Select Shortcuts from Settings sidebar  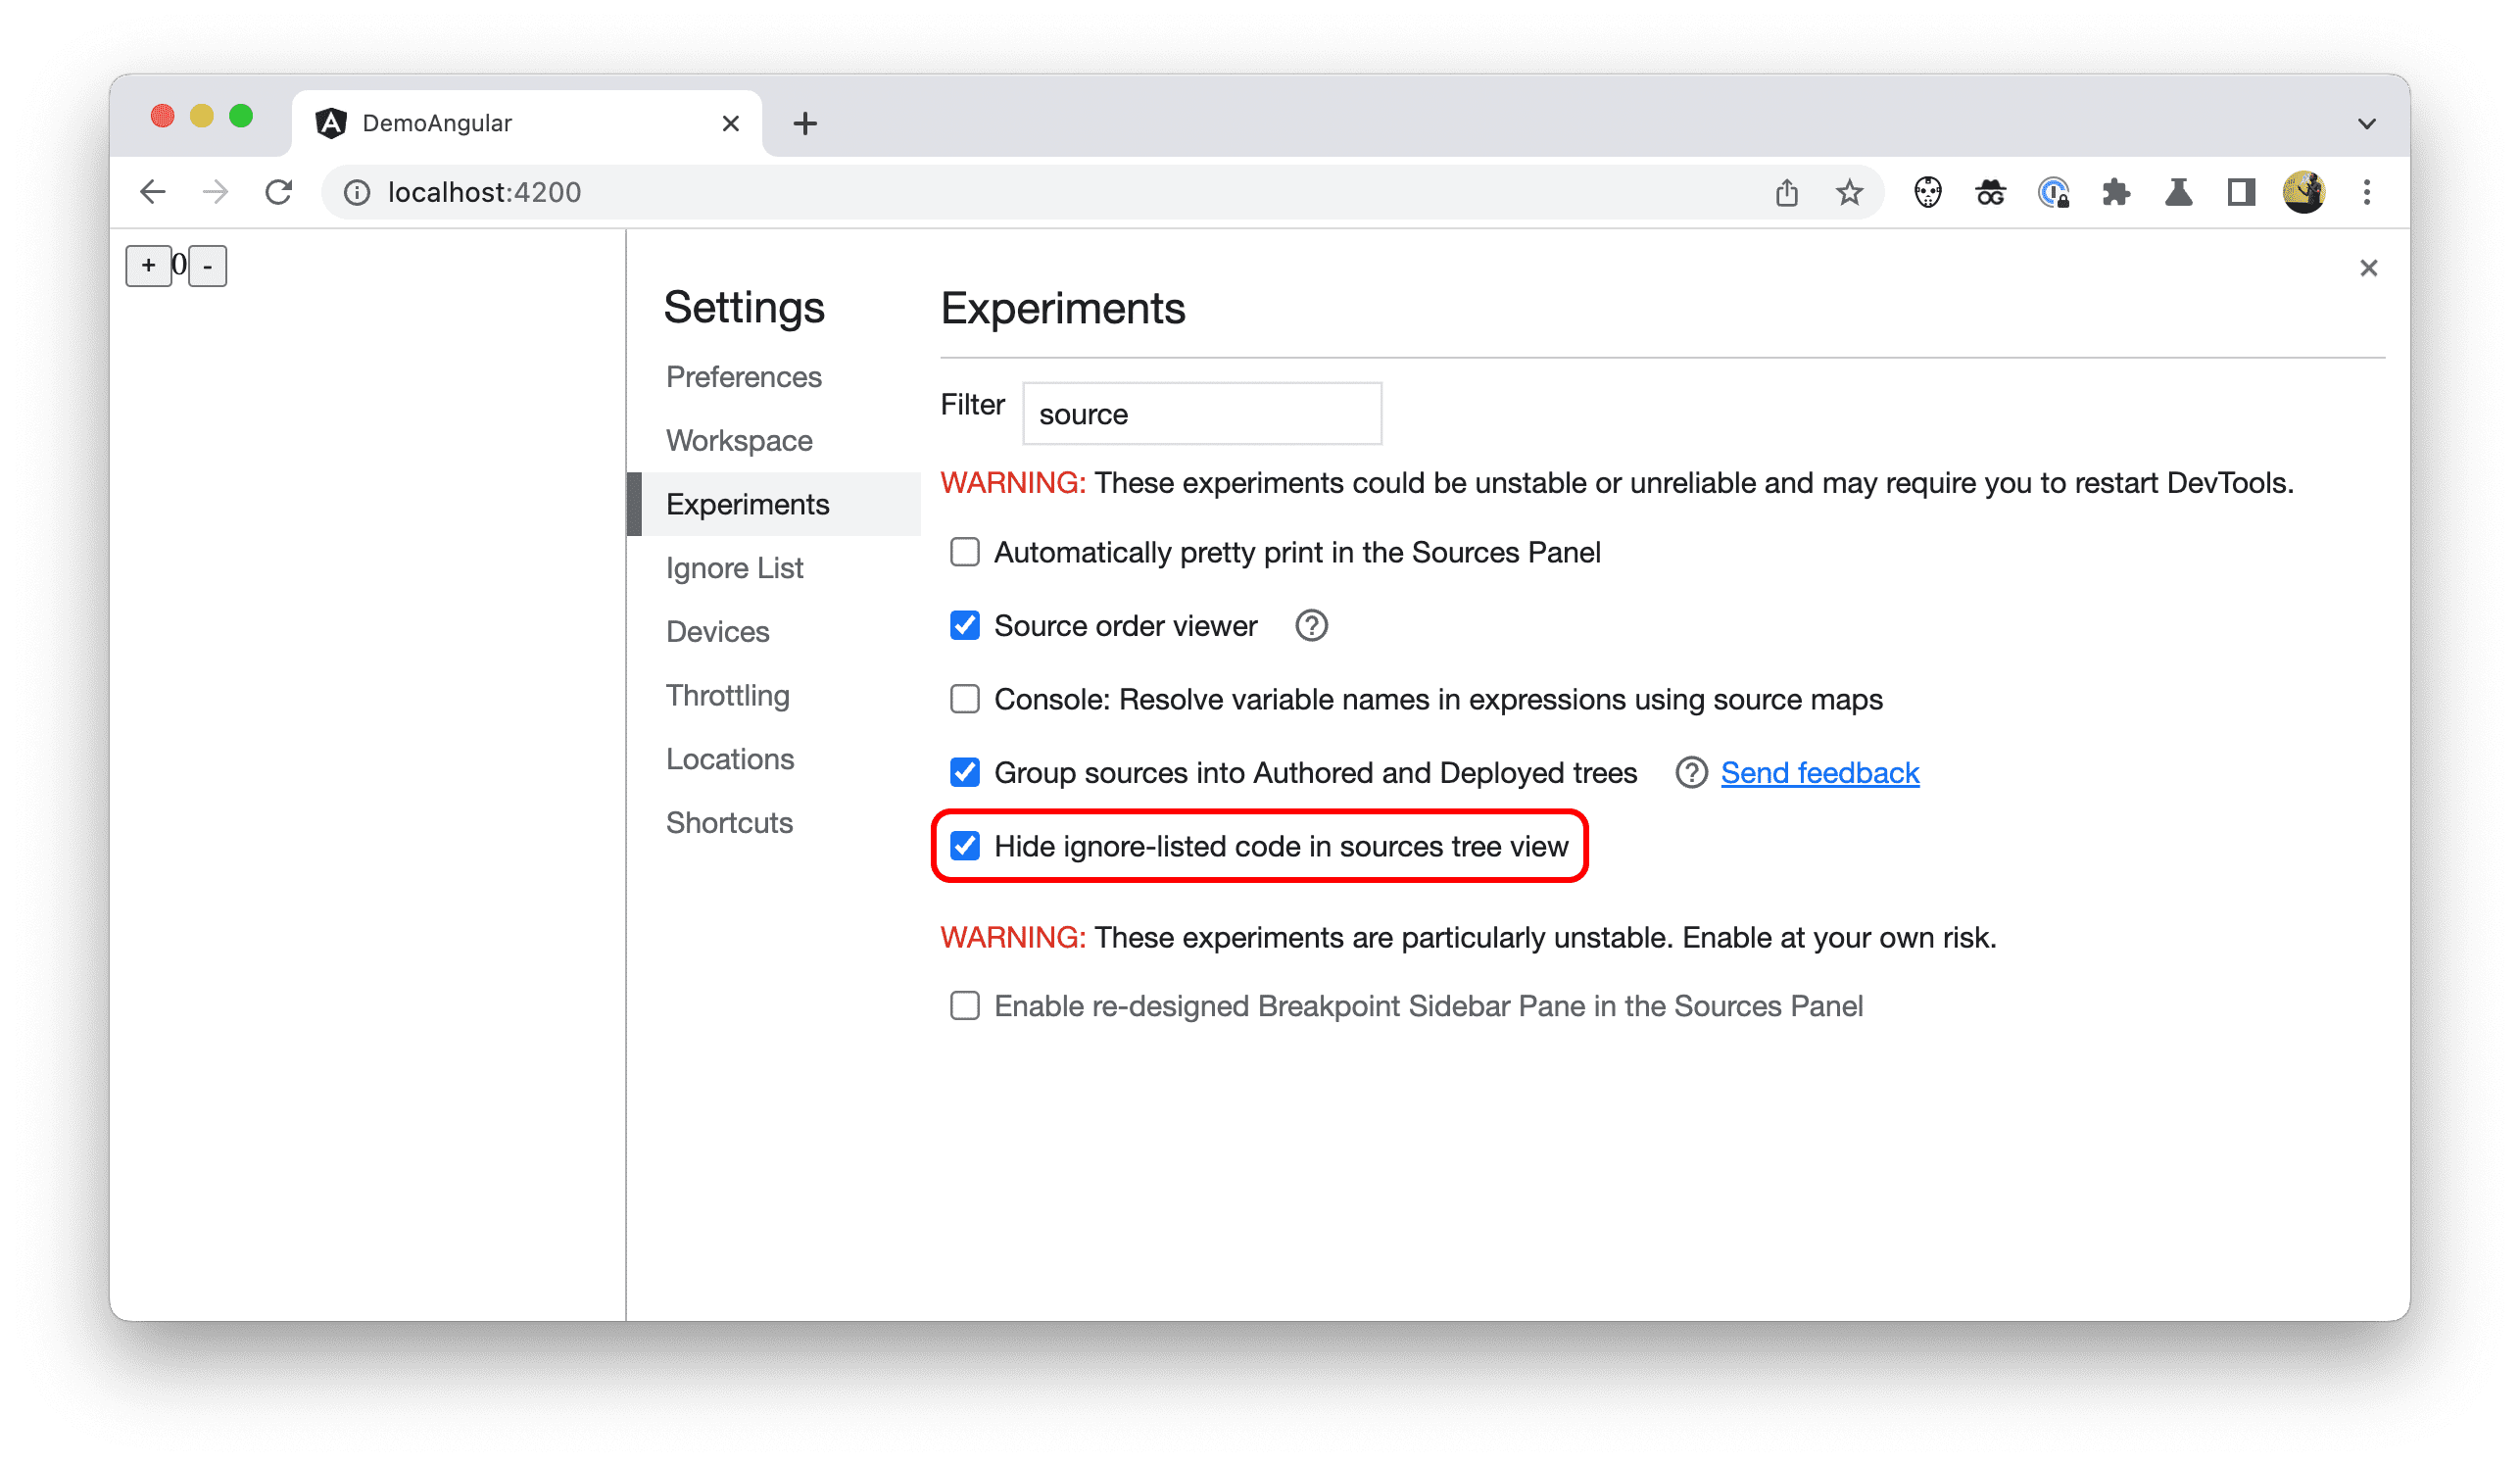tap(729, 820)
